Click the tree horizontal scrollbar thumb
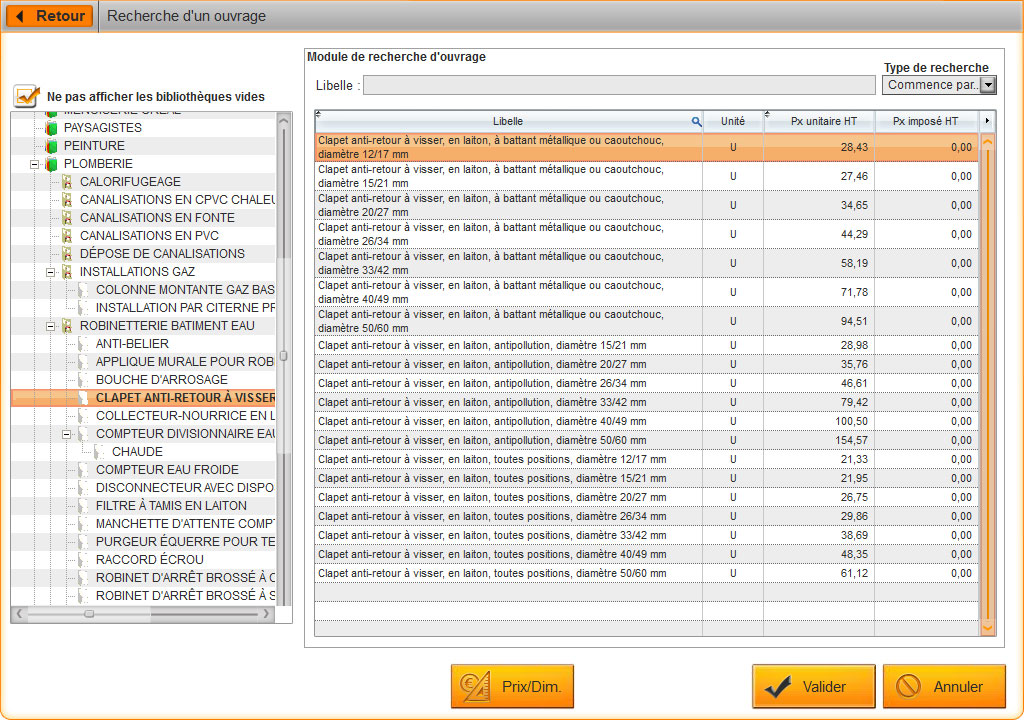The width and height of the screenshot is (1024, 720). [89, 614]
